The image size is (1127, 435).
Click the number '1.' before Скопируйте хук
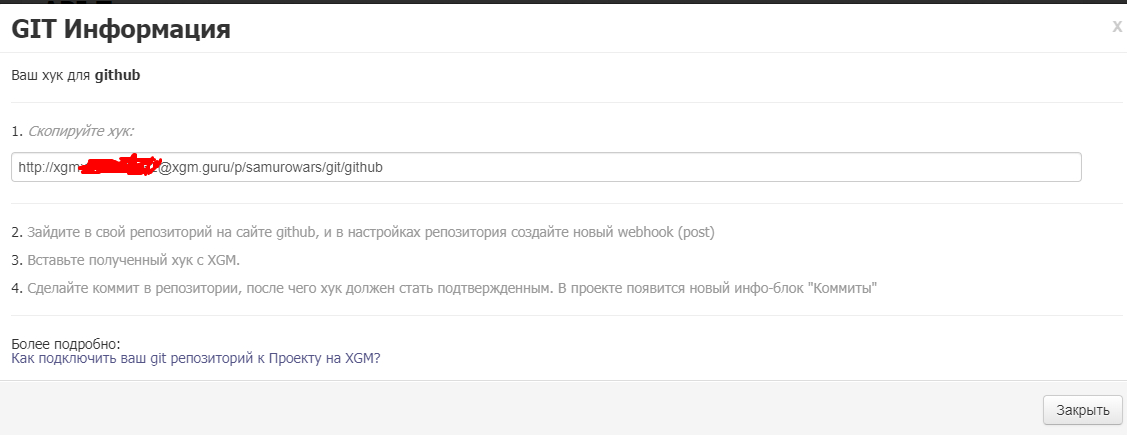pyautogui.click(x=17, y=131)
